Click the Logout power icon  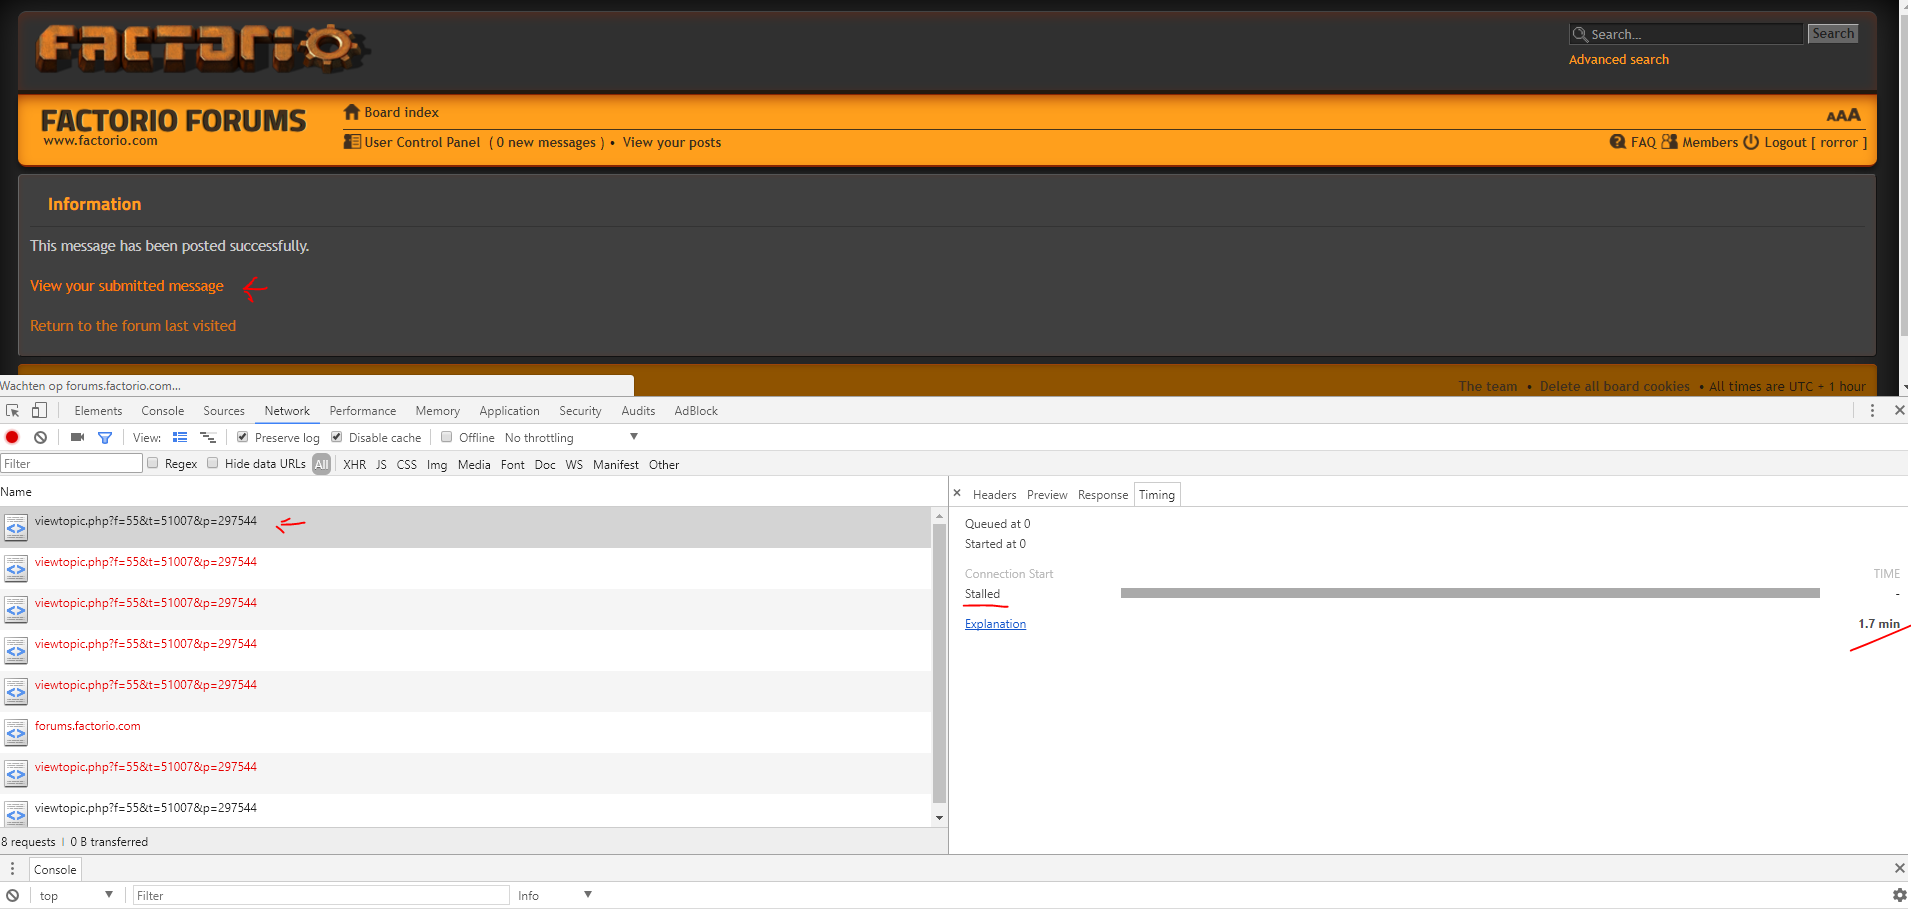tap(1751, 142)
